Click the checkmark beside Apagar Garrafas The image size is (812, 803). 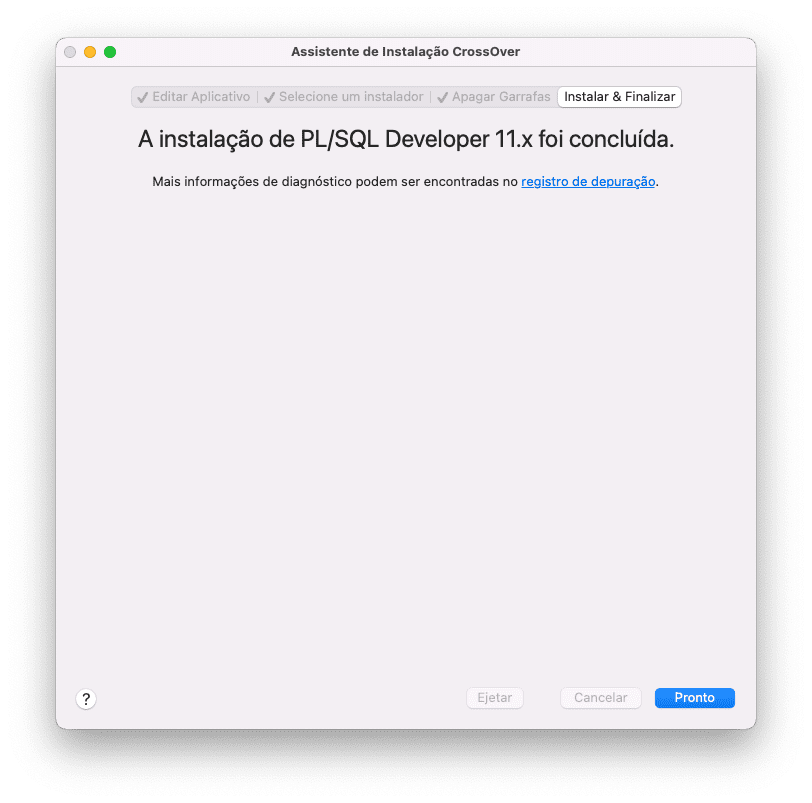click(442, 97)
